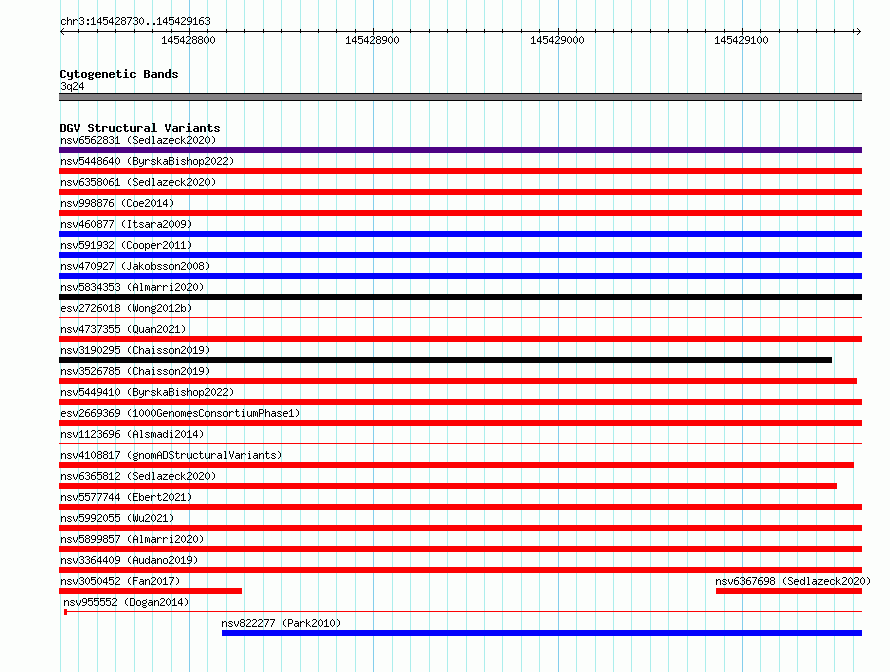
Task: Click the nsv6562831 (Sedlazeck2020) variant label
Action: pos(138,140)
